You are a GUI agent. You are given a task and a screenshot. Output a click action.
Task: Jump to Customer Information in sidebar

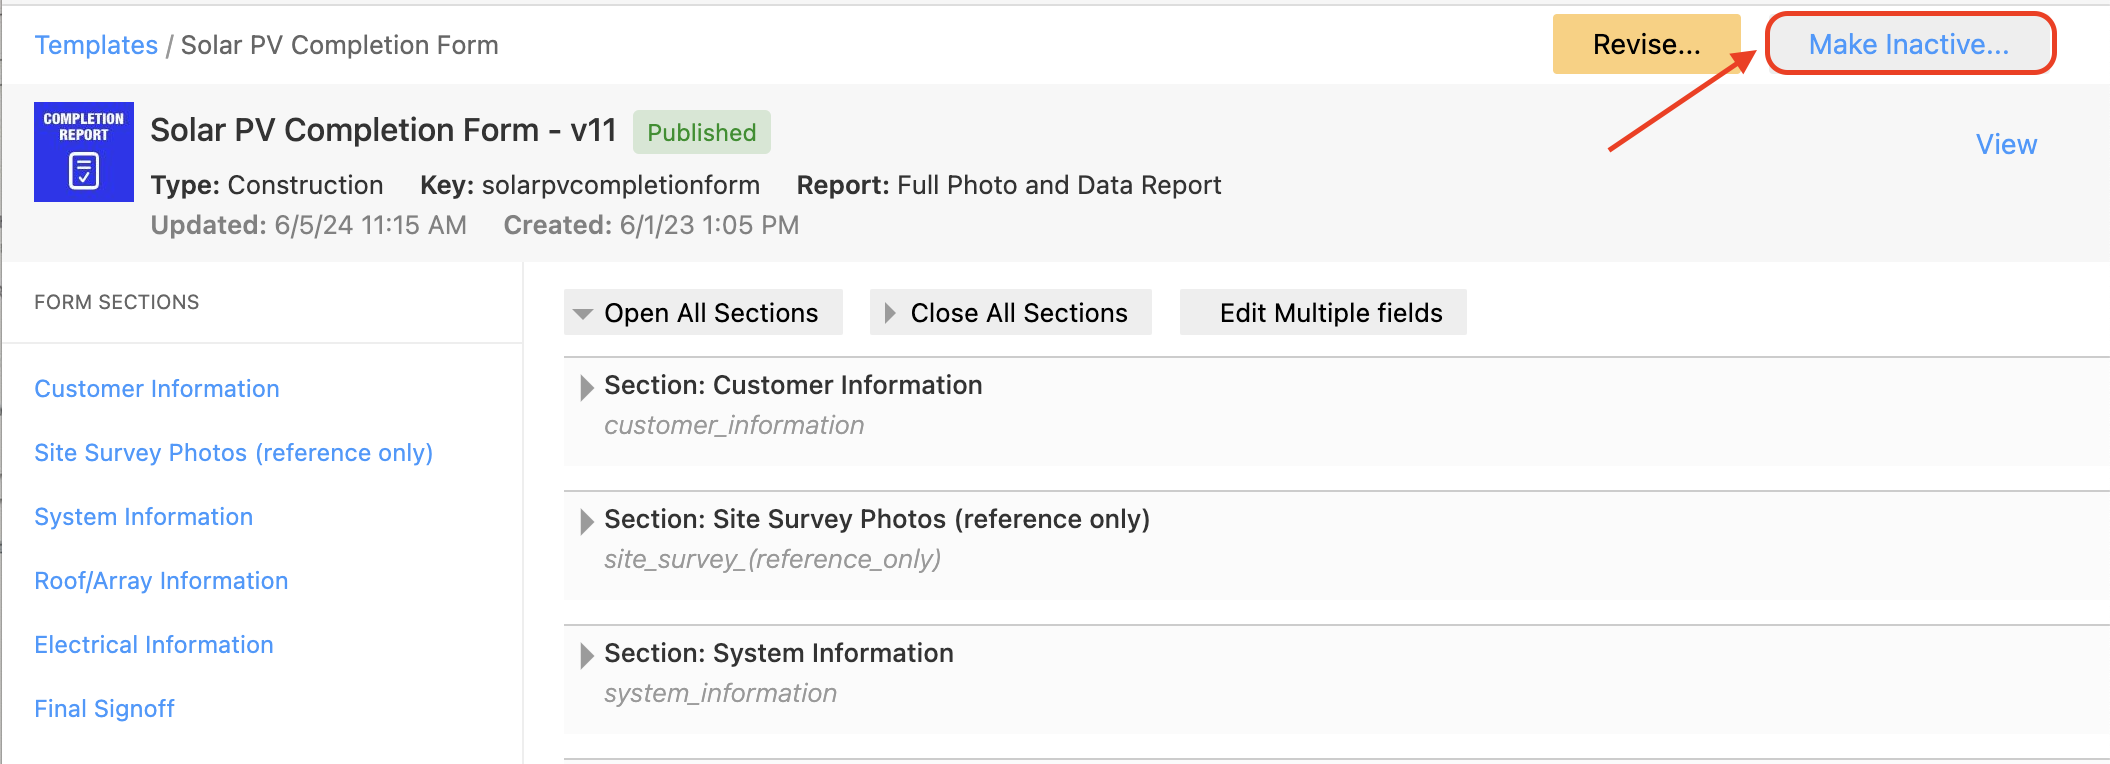(157, 389)
